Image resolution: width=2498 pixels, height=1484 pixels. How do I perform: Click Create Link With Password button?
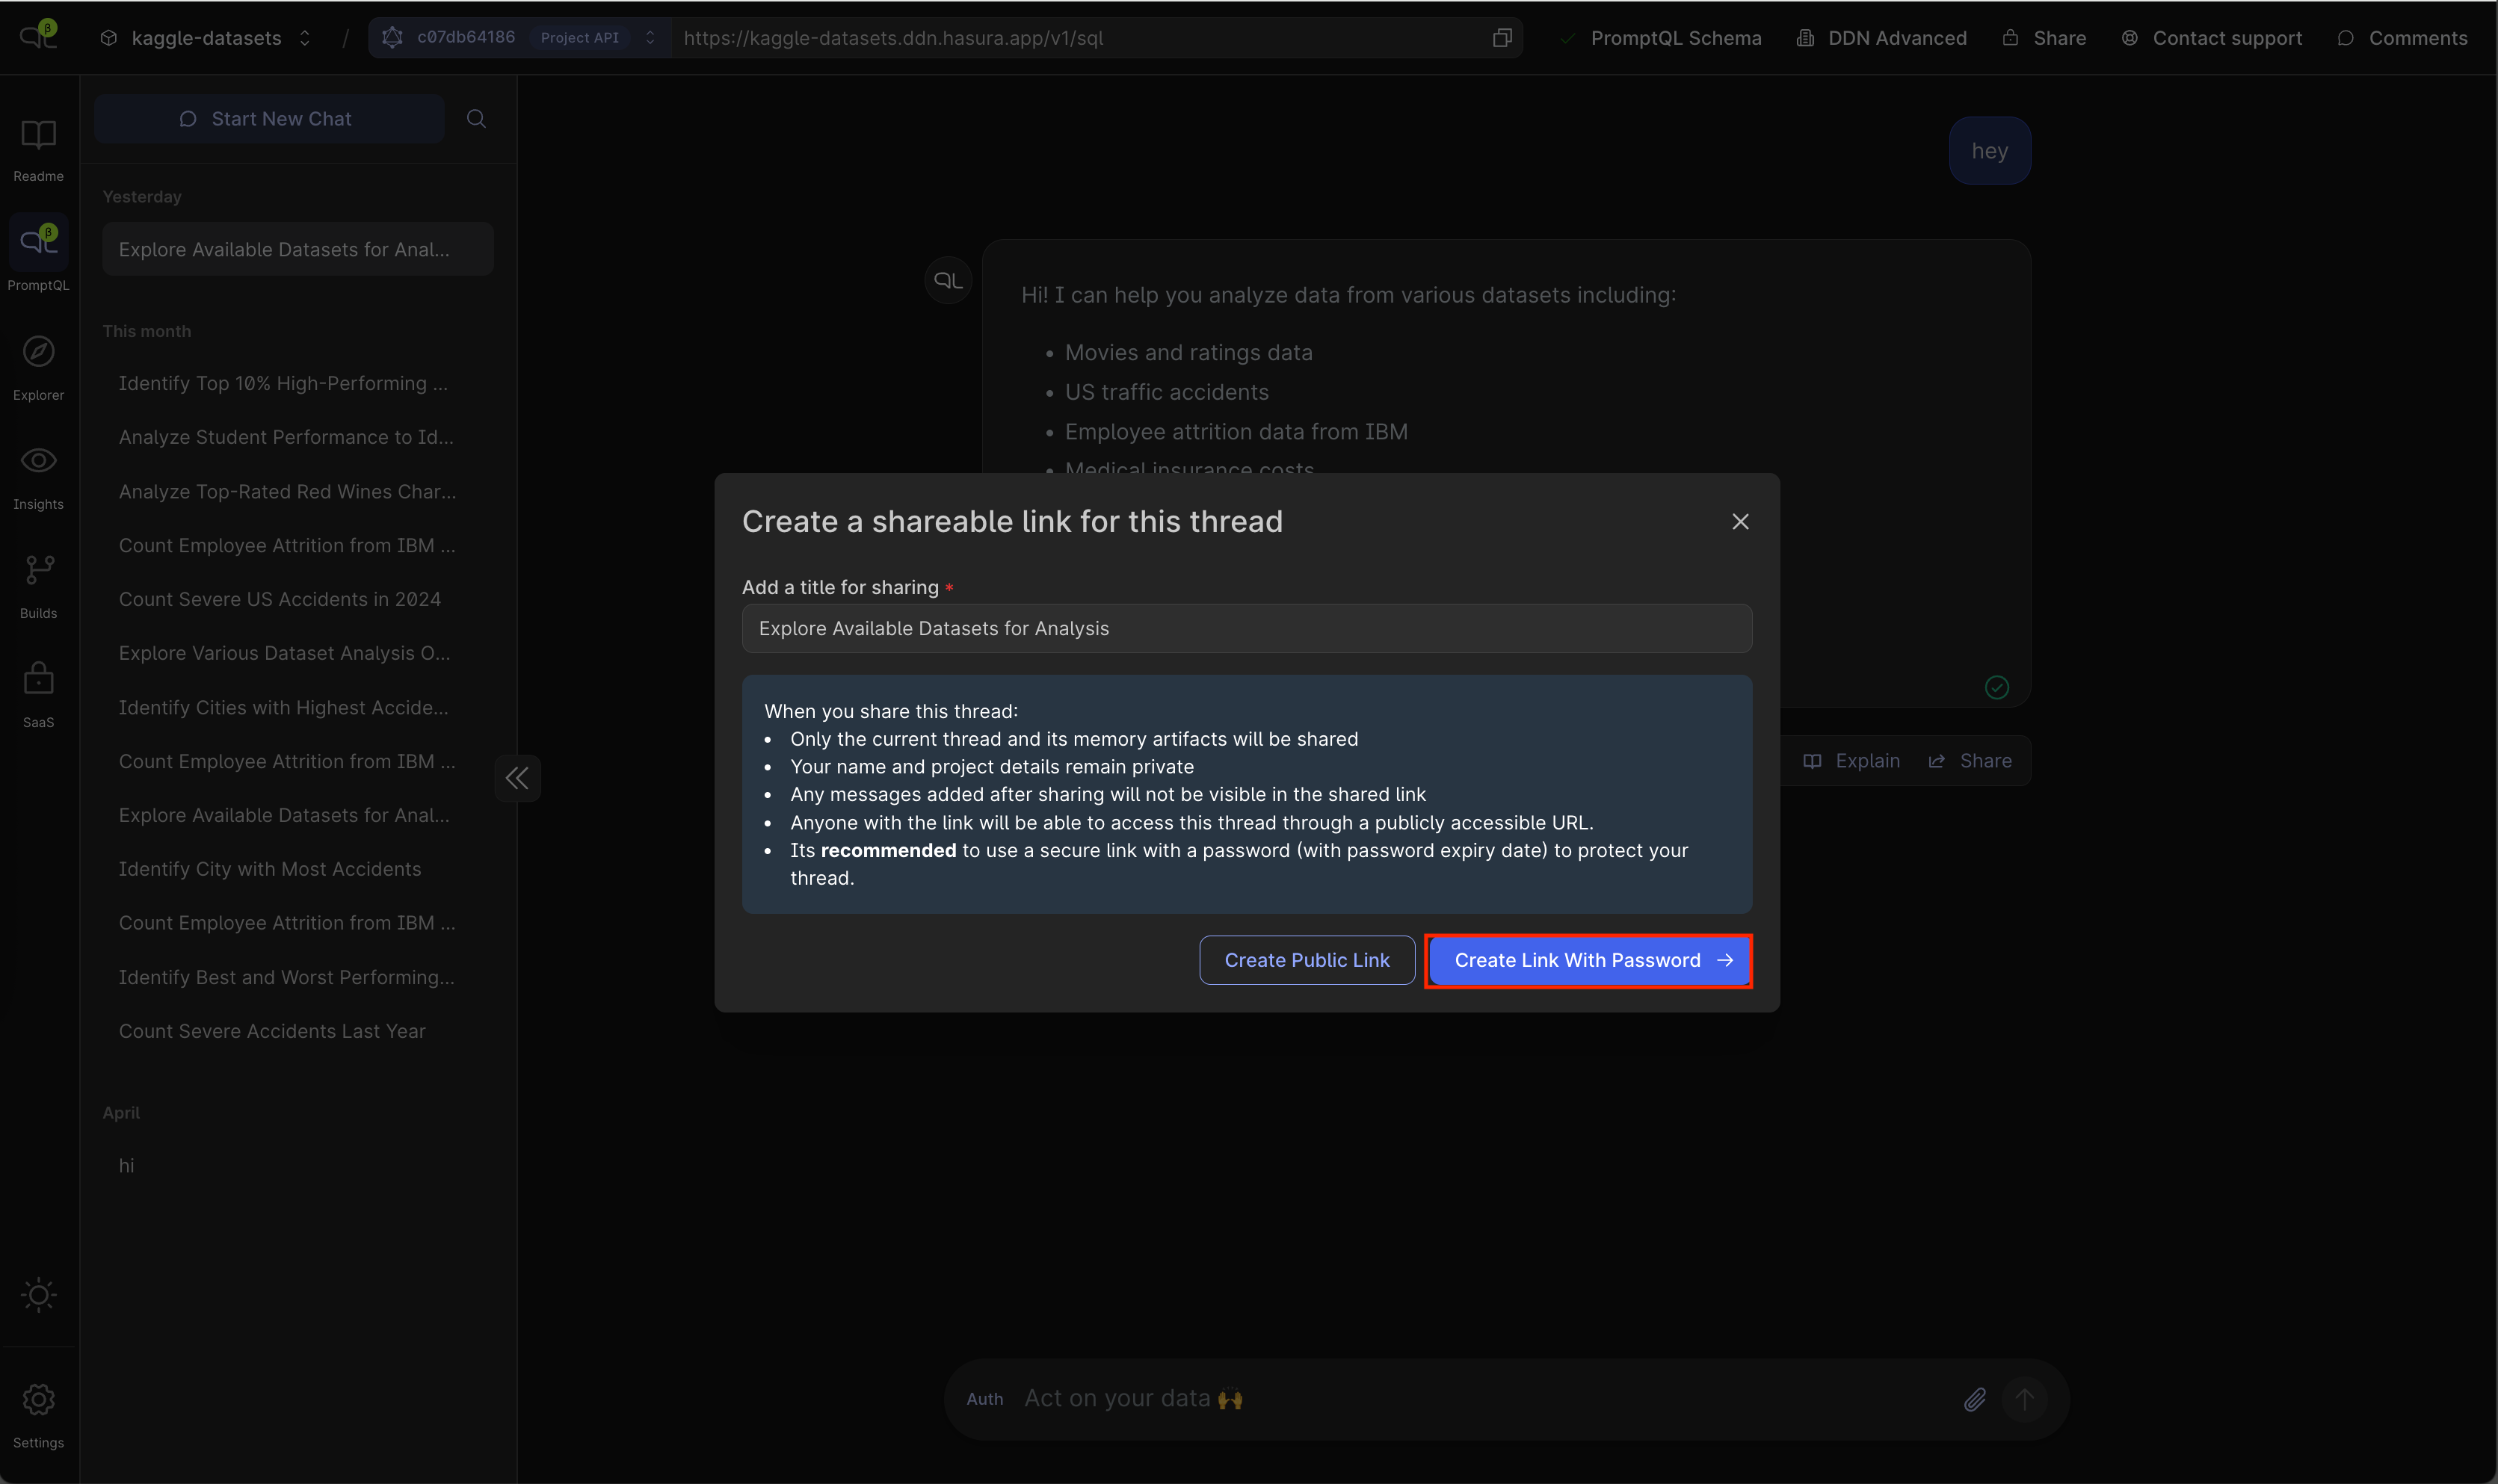coord(1588,960)
